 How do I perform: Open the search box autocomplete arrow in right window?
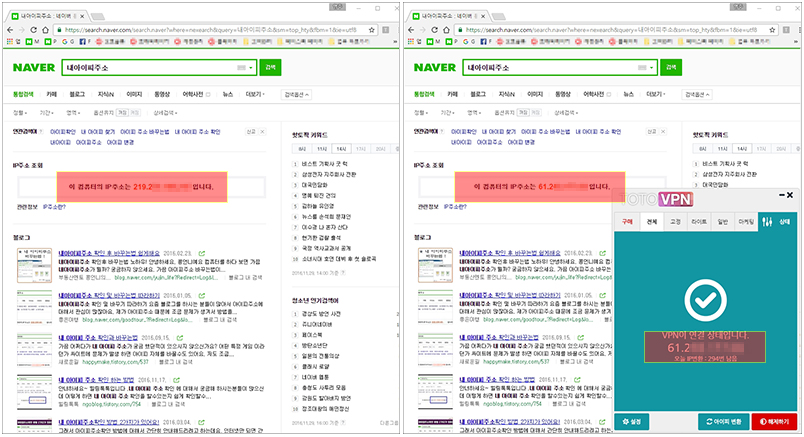pyautogui.click(x=651, y=68)
